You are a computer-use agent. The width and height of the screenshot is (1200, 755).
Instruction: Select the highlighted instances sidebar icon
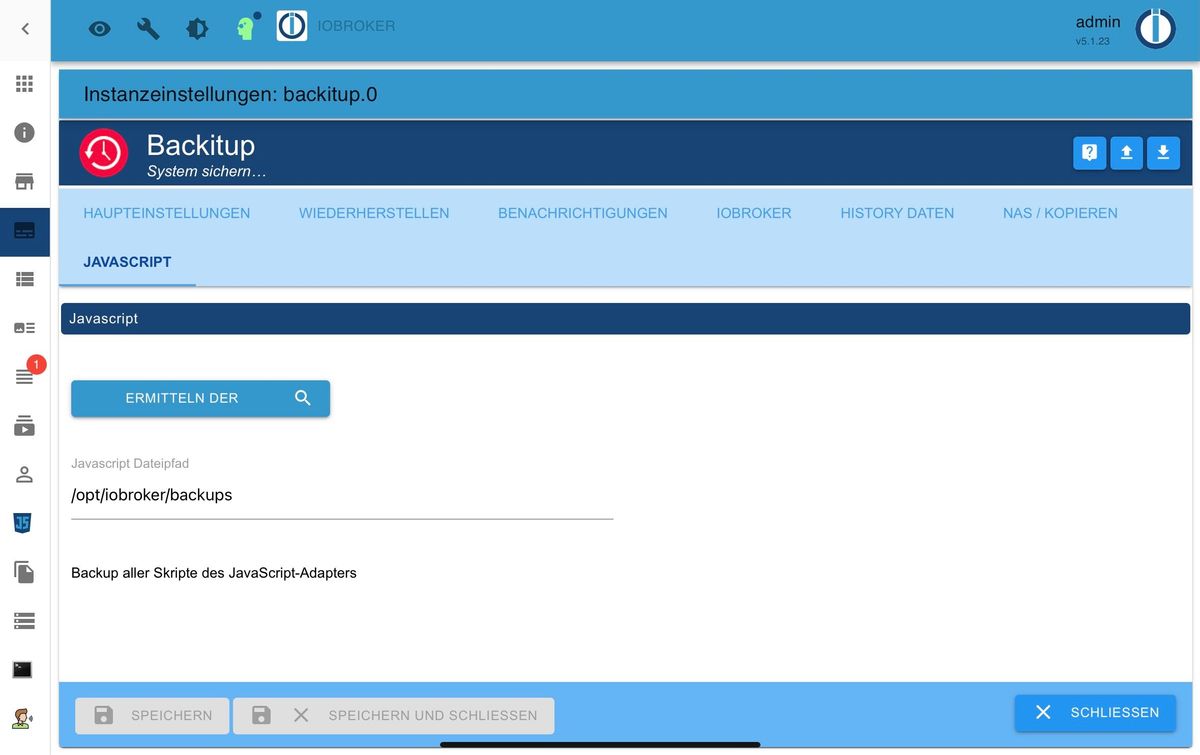click(x=24, y=231)
